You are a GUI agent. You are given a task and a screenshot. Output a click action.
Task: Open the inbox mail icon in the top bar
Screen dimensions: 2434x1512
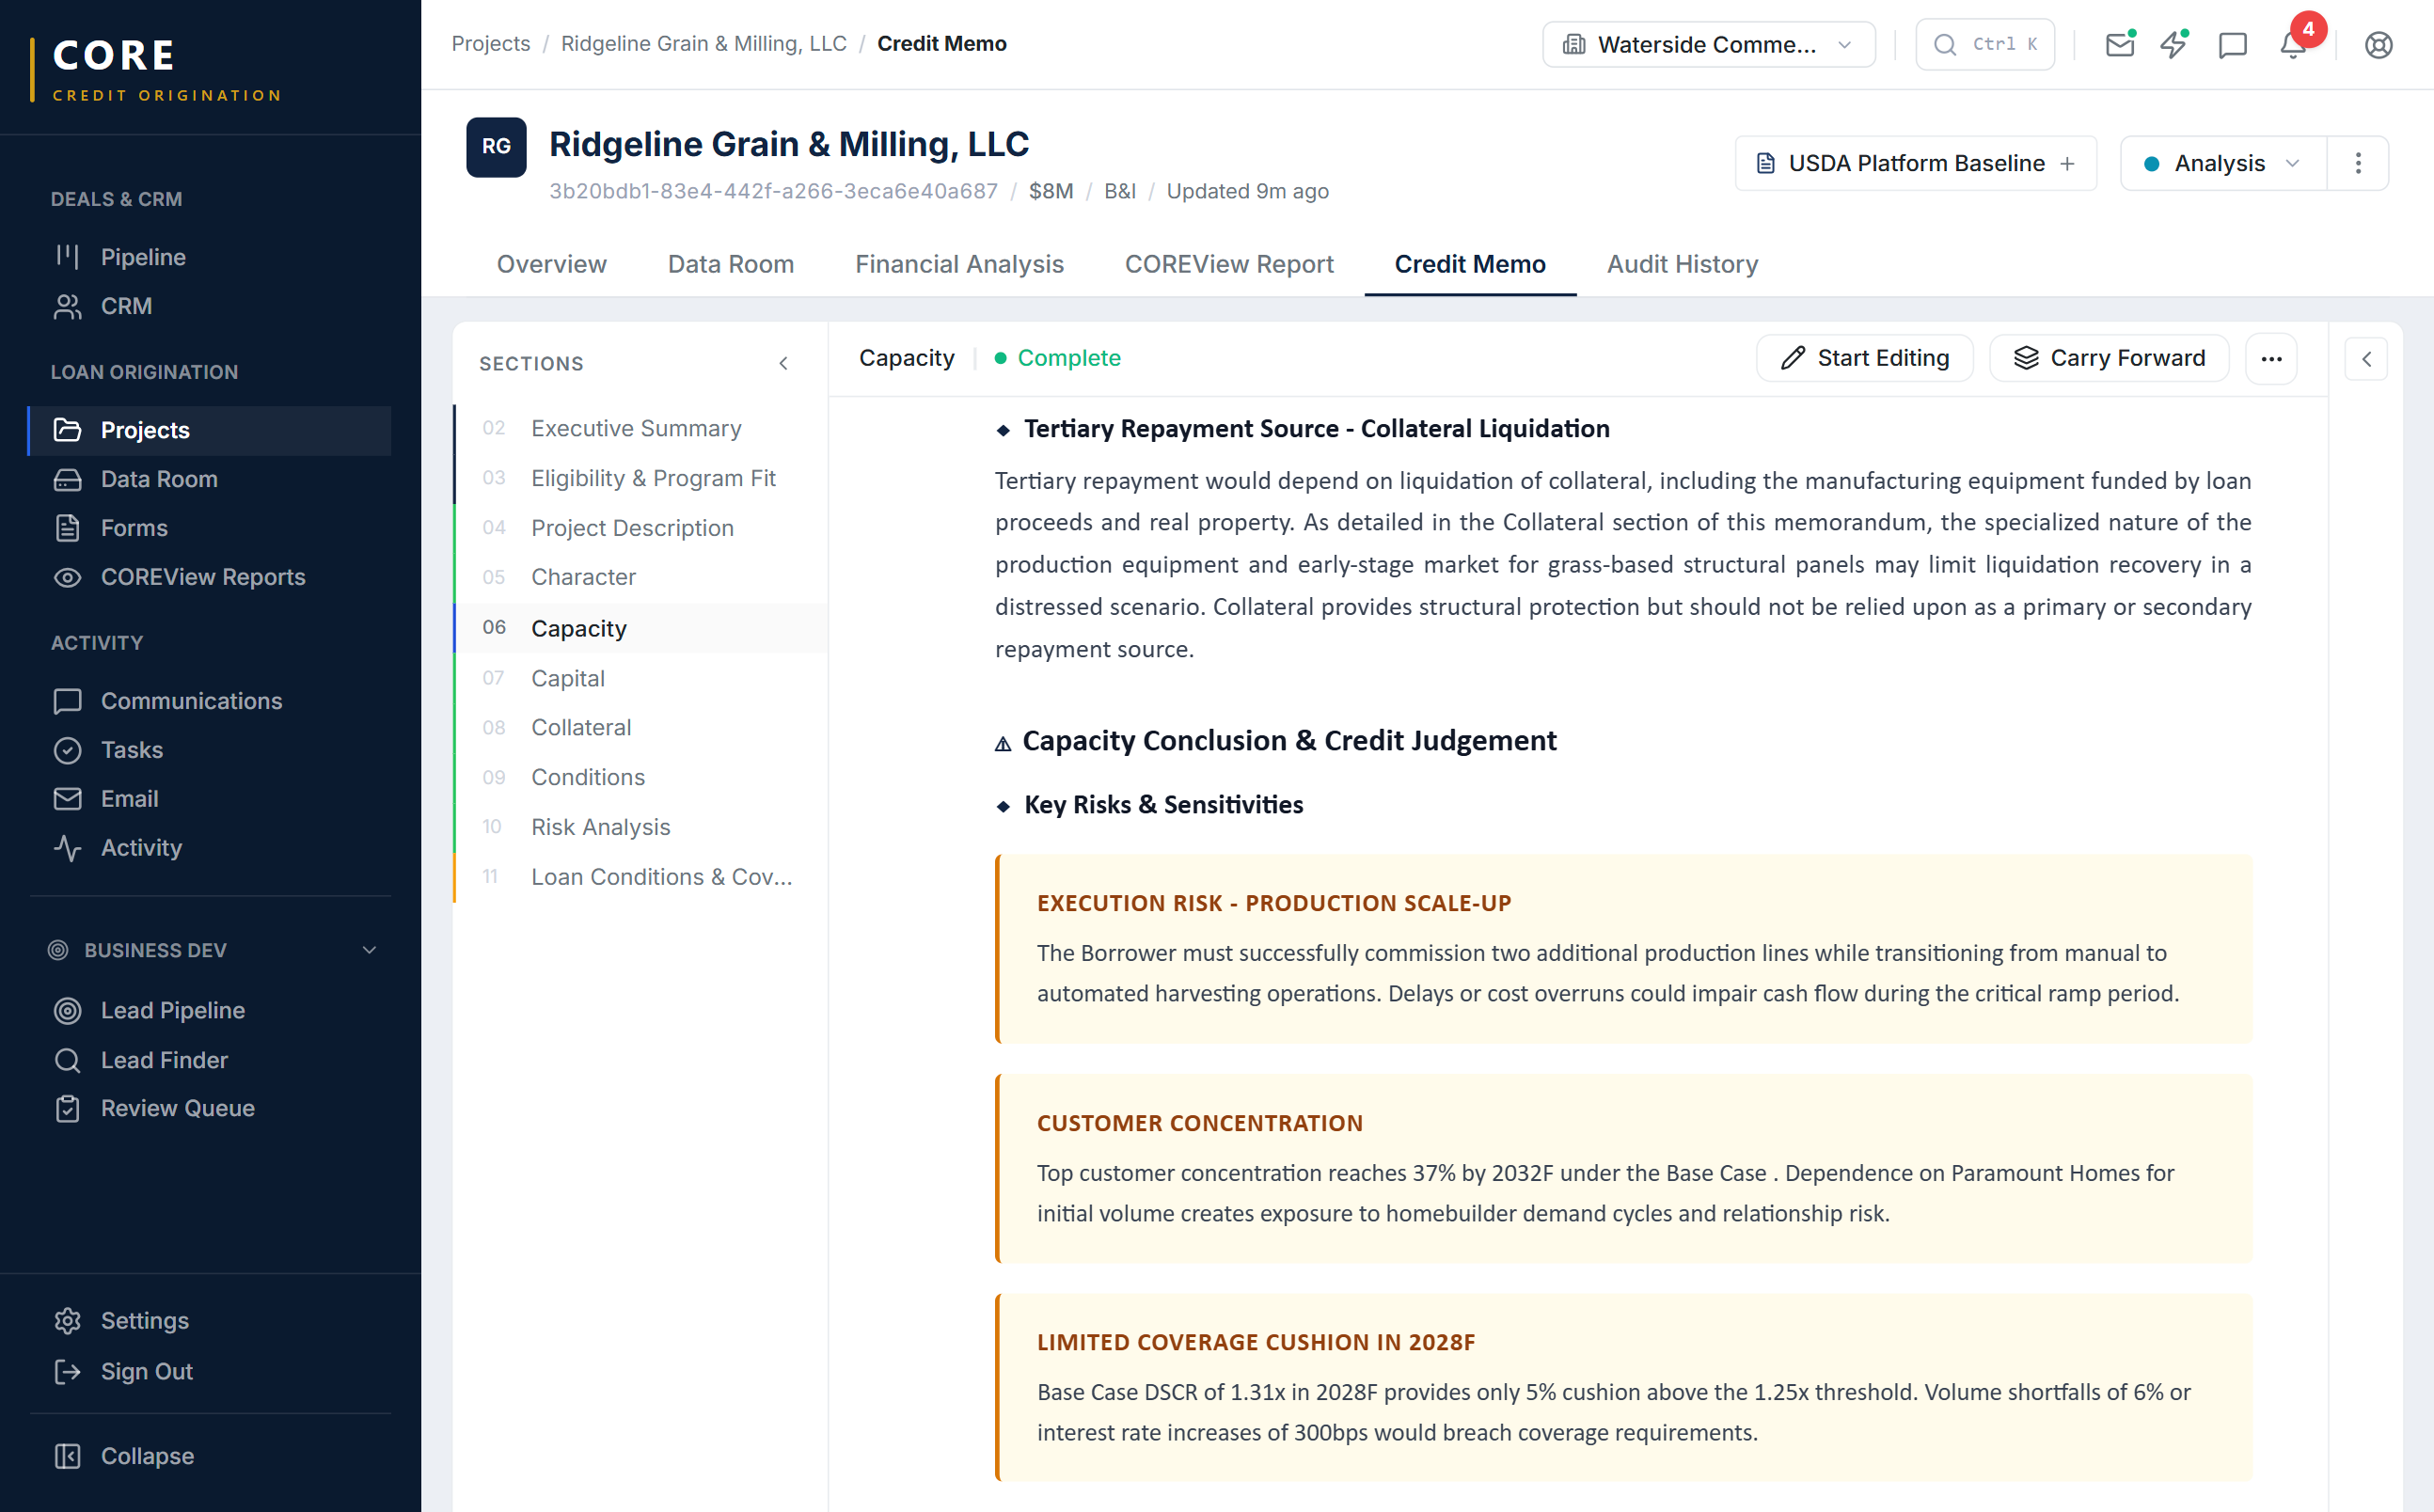click(x=2119, y=44)
